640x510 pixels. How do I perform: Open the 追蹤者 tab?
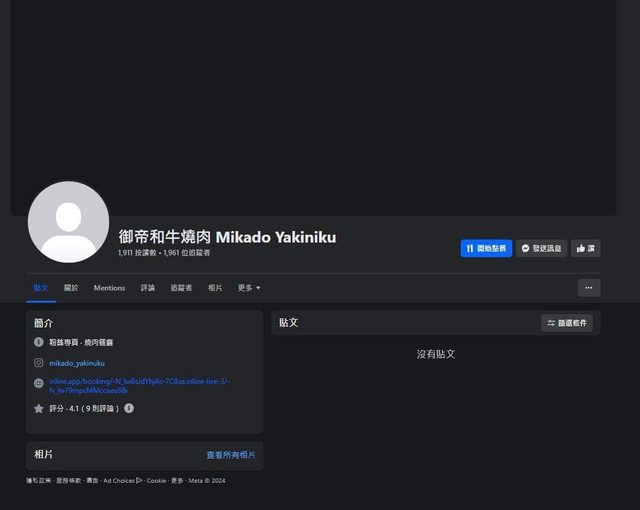(181, 288)
